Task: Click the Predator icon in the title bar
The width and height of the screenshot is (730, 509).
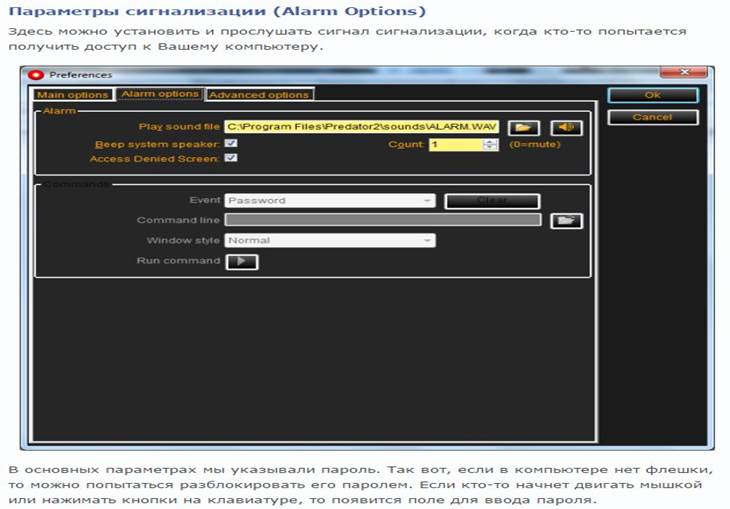Action: tap(36, 75)
